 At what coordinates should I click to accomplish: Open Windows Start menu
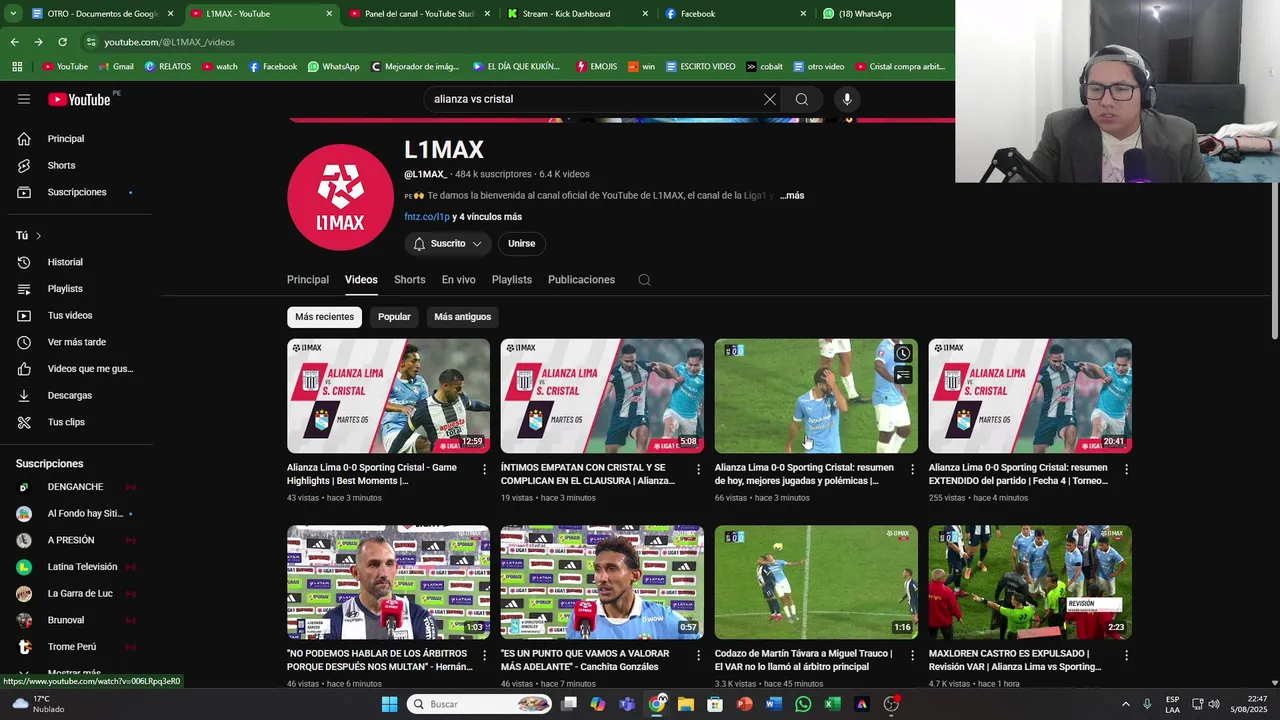(389, 704)
